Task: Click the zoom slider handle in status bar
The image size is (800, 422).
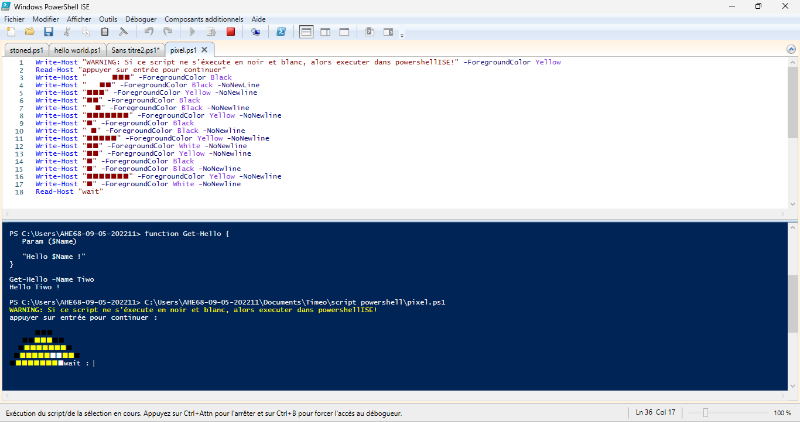Action: [706, 412]
